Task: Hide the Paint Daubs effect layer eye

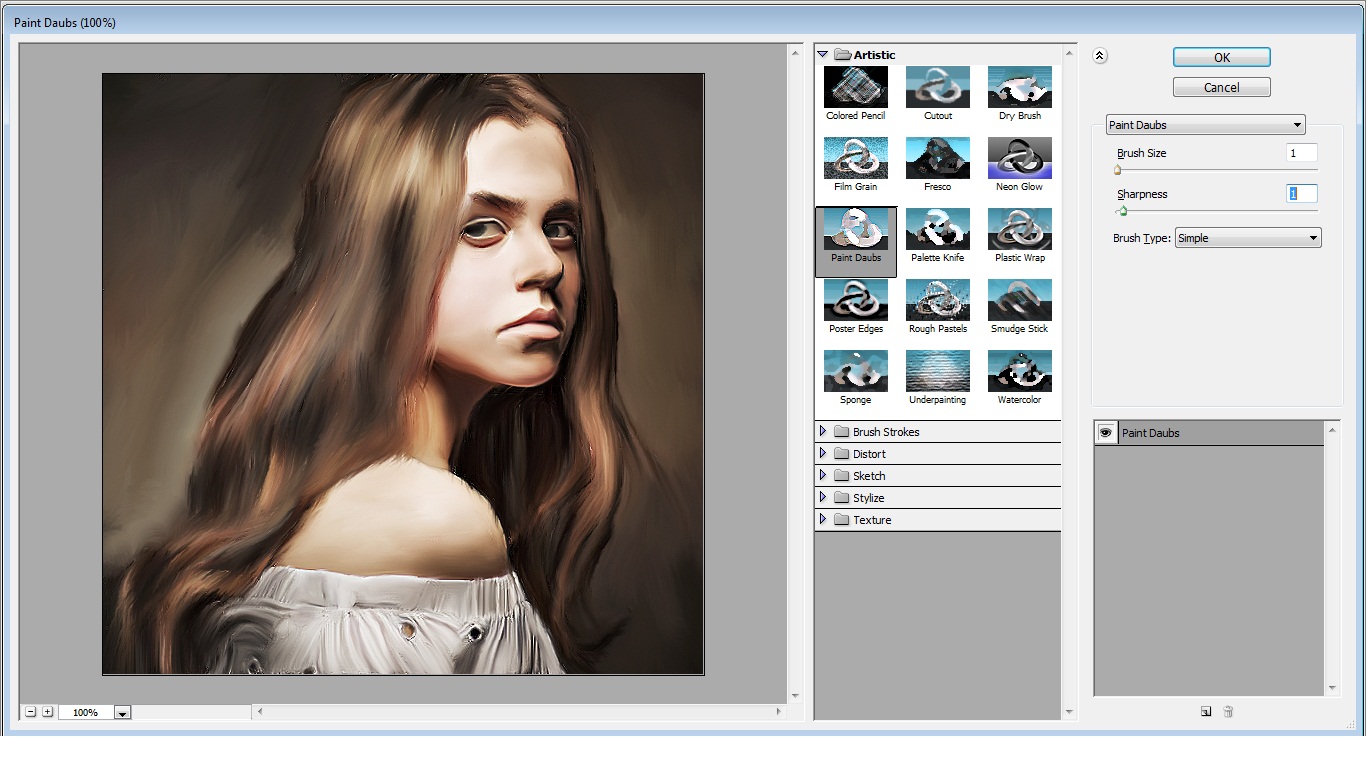Action: click(1106, 433)
